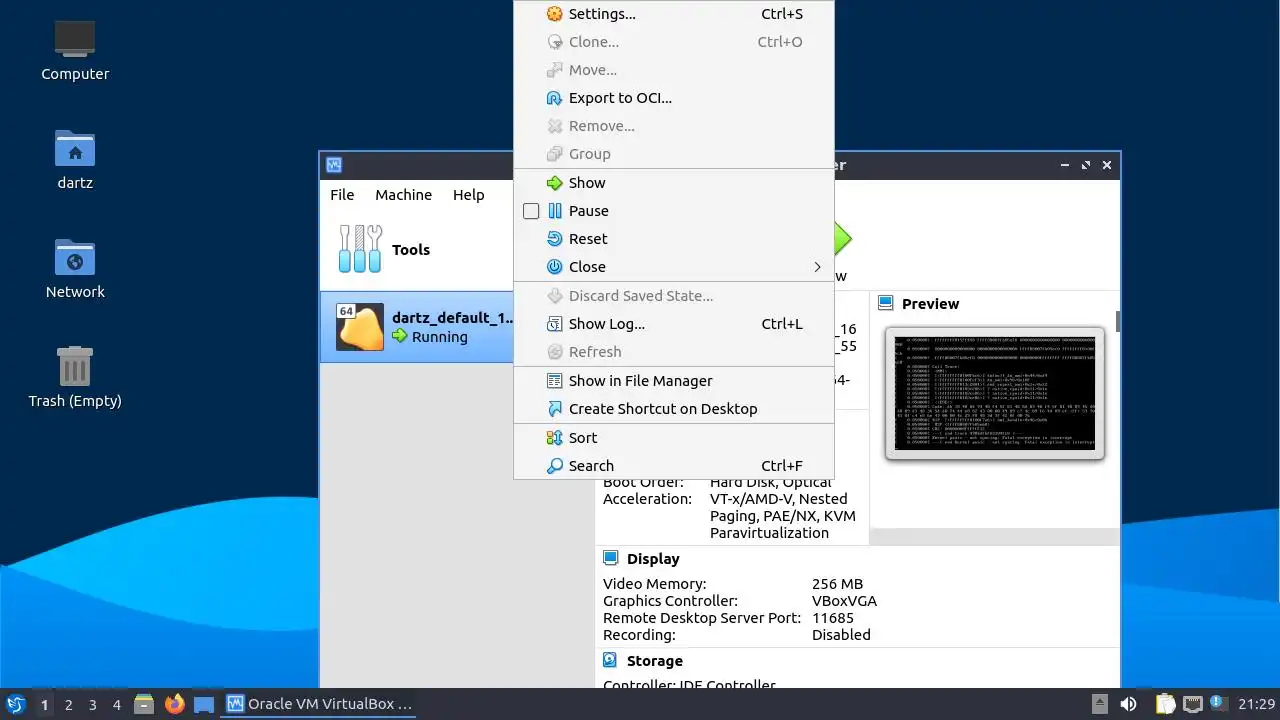
Task: Click the VM preview thumbnail
Action: click(995, 393)
